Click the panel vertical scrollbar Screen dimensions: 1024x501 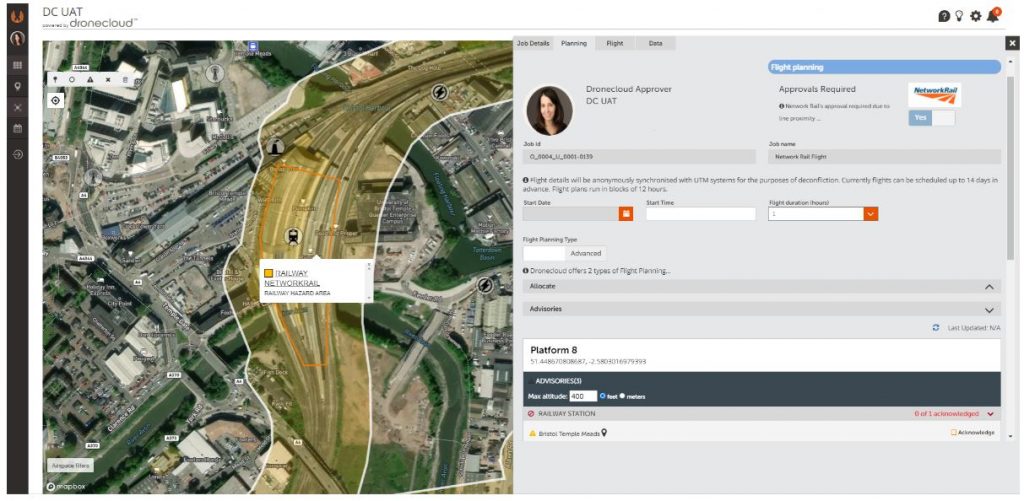pos(1010,167)
